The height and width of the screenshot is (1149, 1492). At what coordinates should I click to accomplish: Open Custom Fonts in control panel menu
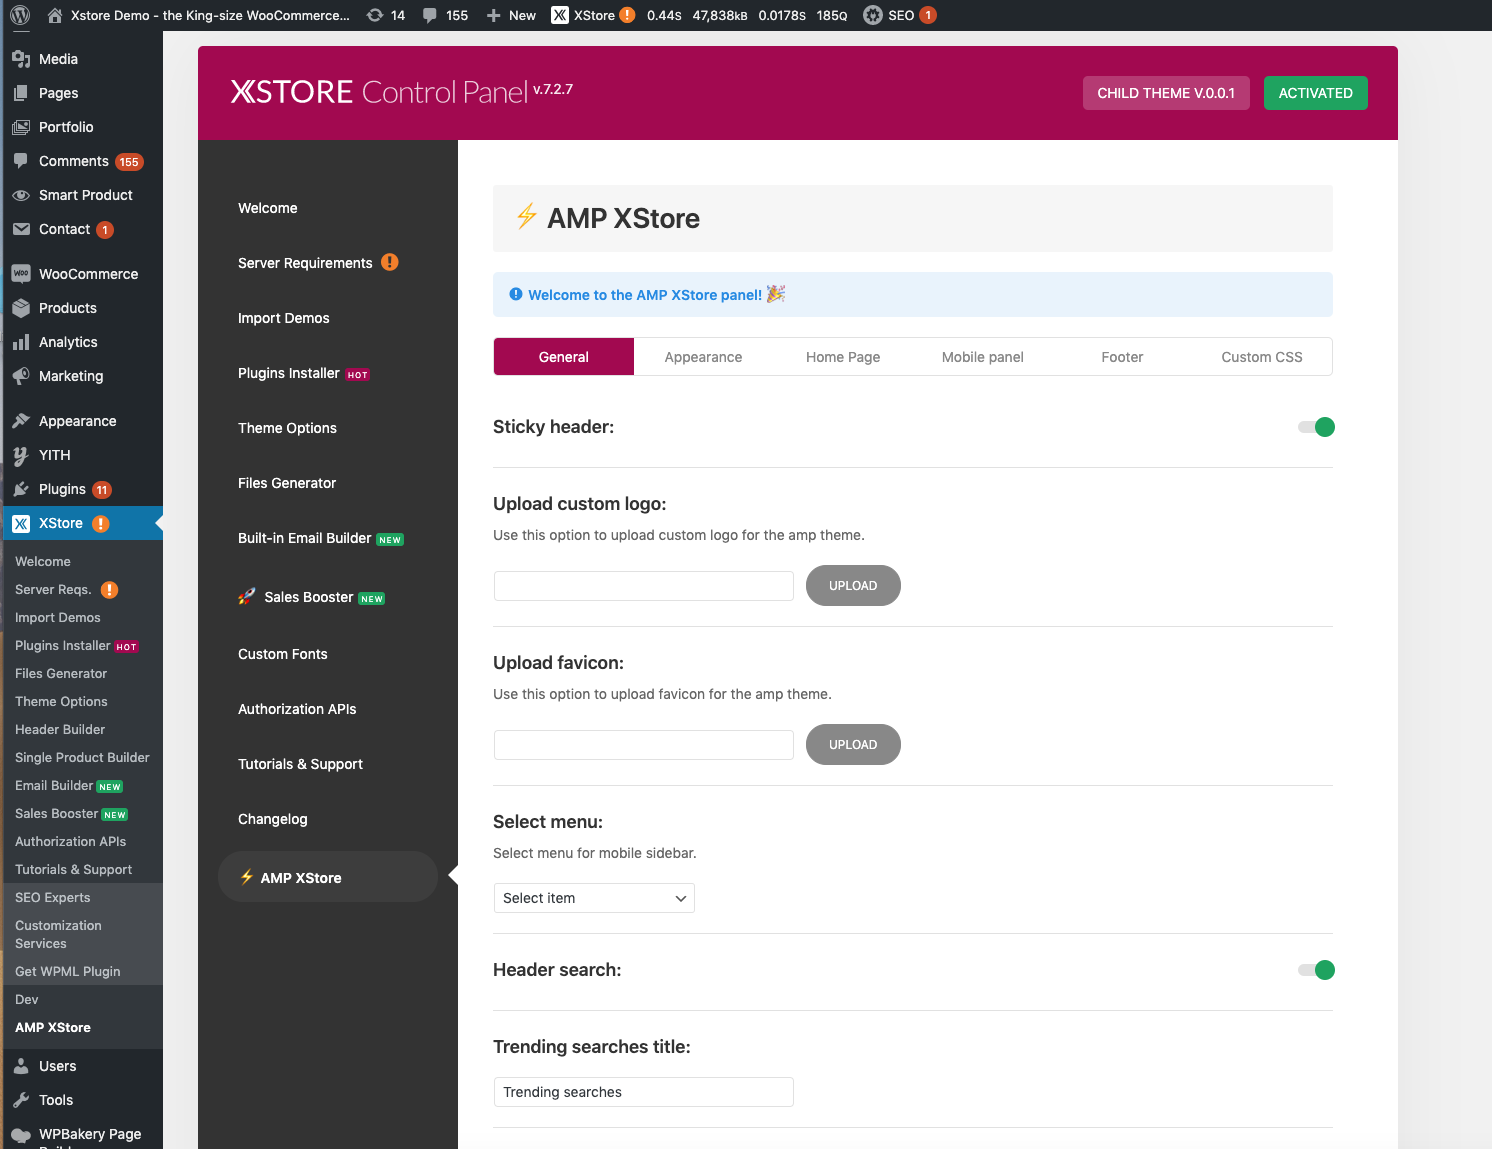pyautogui.click(x=283, y=654)
